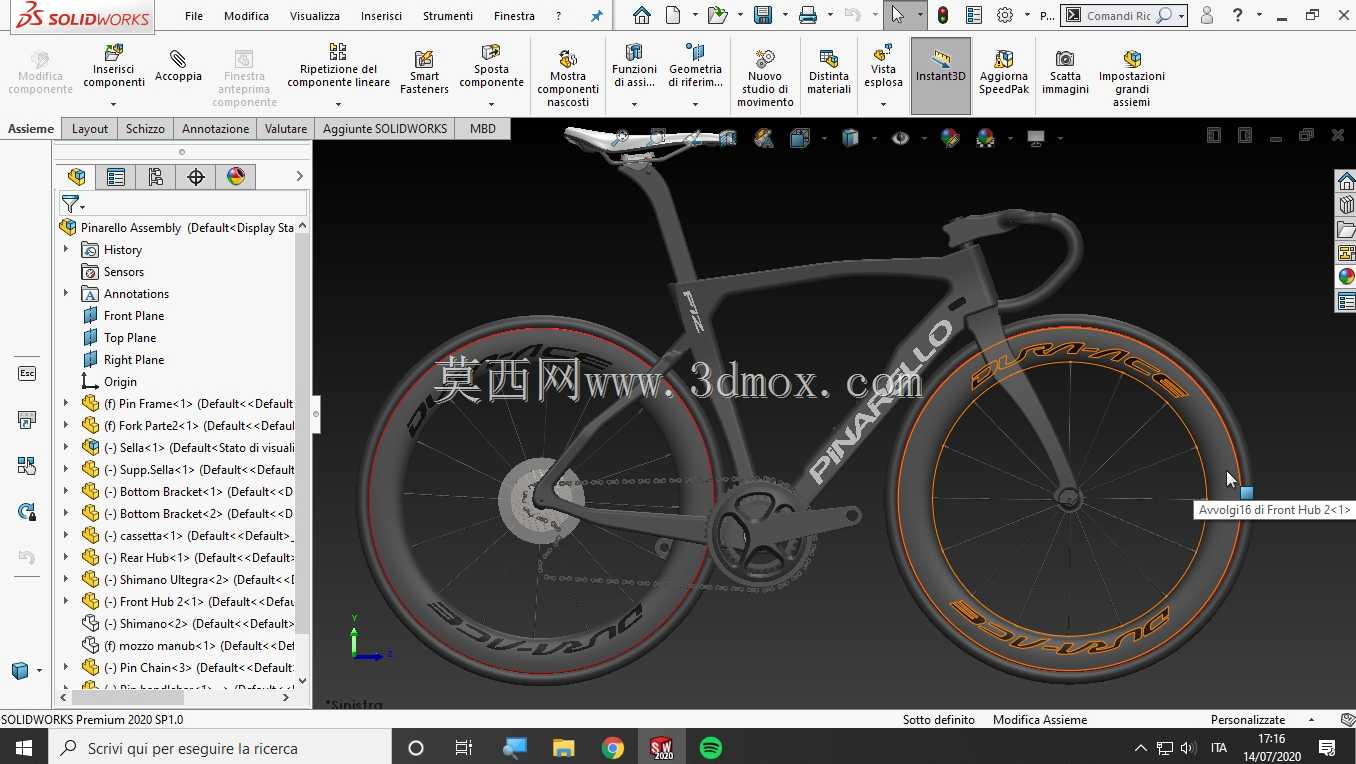This screenshot has height=764, width=1356.
Task: Click the Windows Start button
Action: coord(23,747)
